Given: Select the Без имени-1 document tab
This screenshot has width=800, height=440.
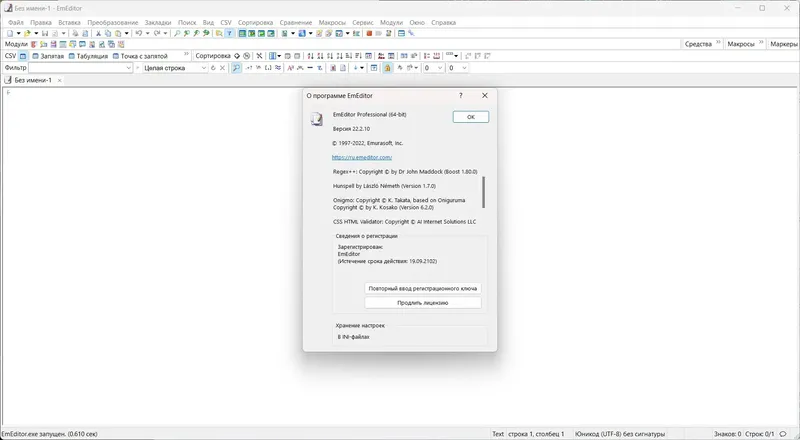Looking at the screenshot, I should (33, 80).
